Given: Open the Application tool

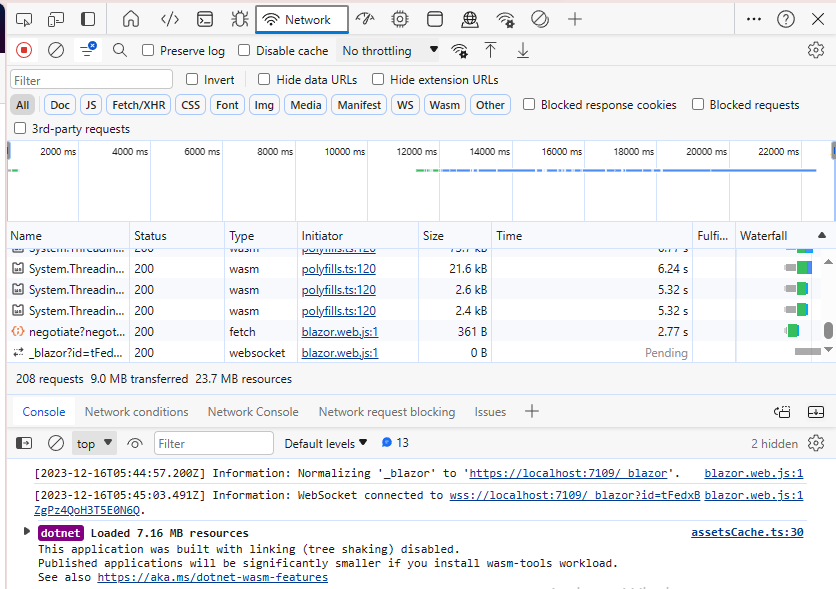Looking at the screenshot, I should coord(435,20).
